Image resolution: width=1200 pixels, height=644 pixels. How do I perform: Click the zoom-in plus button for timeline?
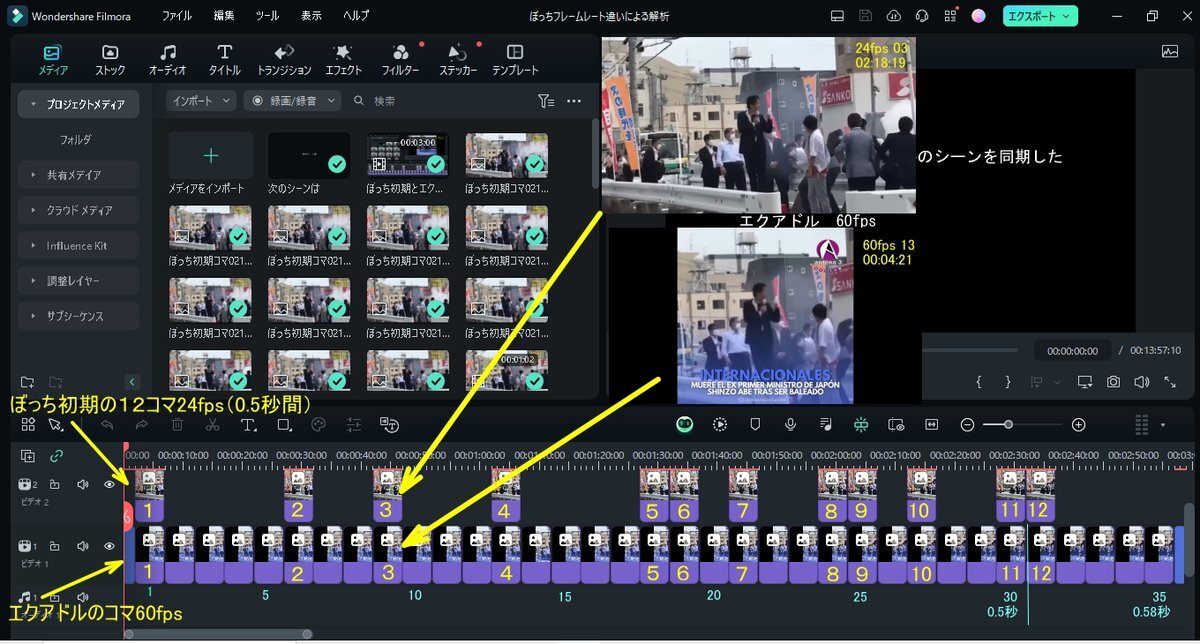tap(1078, 424)
